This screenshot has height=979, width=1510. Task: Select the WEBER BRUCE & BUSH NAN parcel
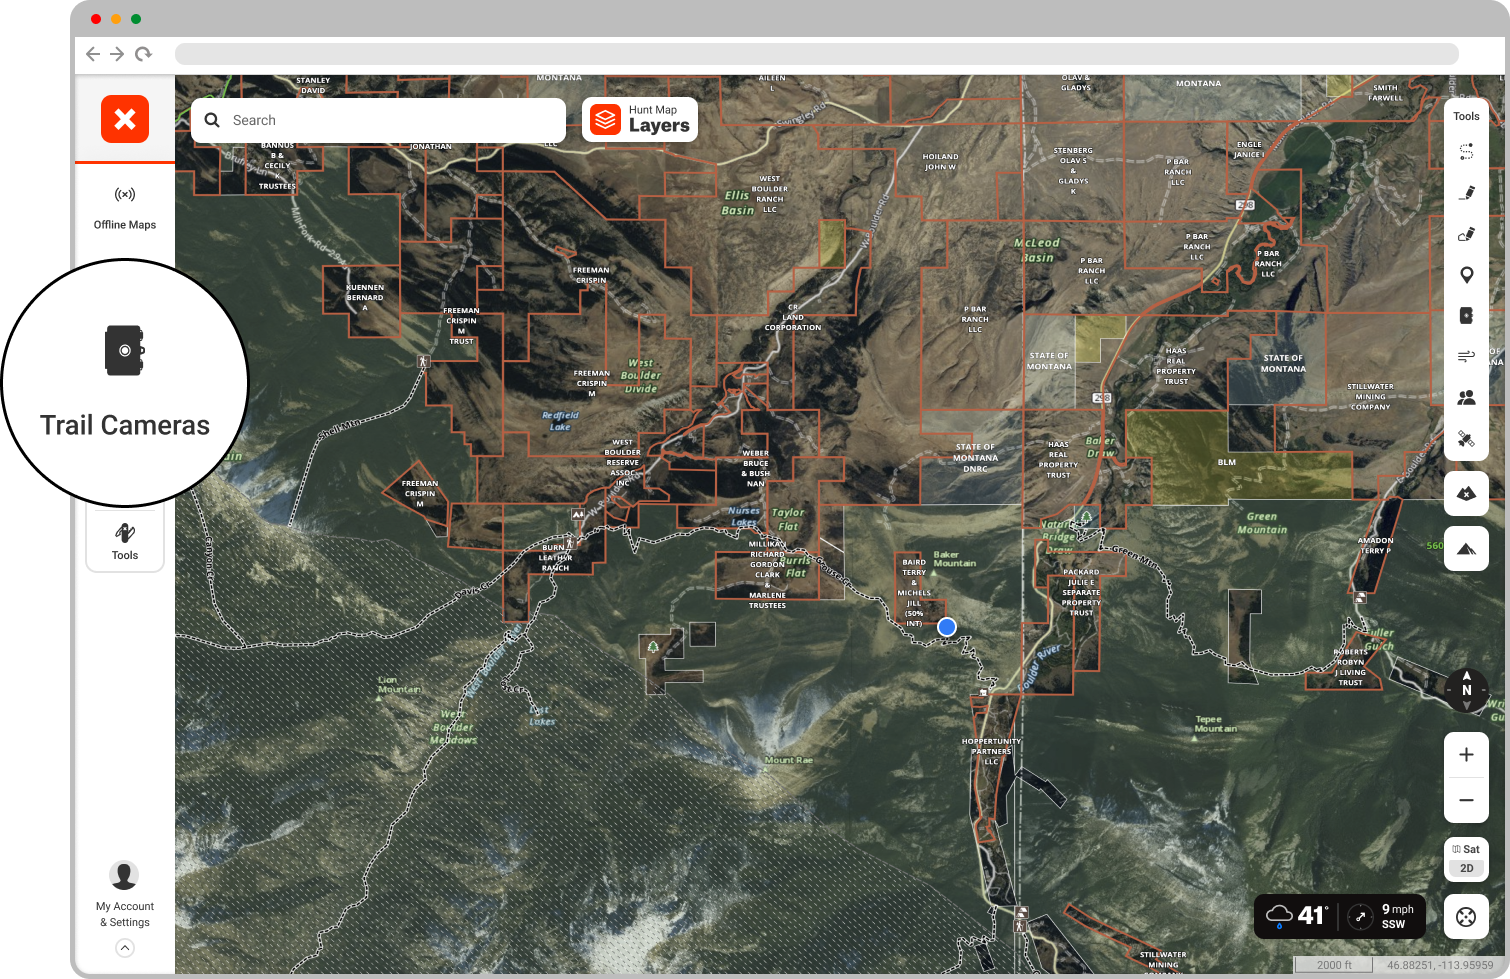[755, 468]
